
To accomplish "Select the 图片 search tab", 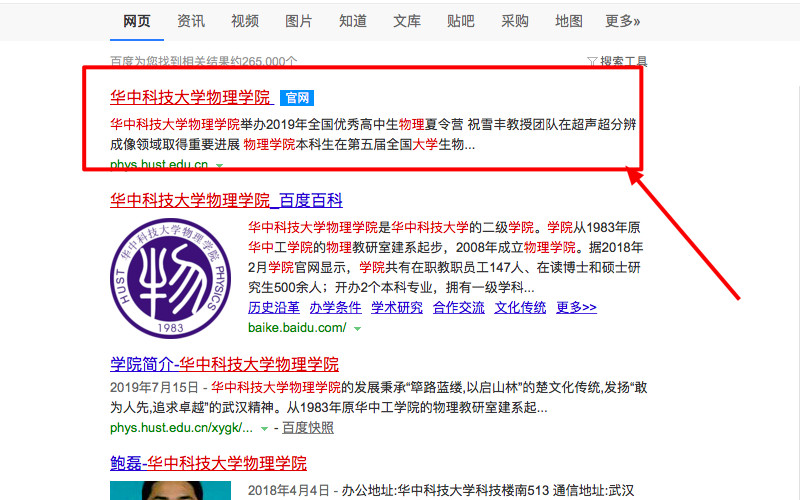I will (299, 21).
